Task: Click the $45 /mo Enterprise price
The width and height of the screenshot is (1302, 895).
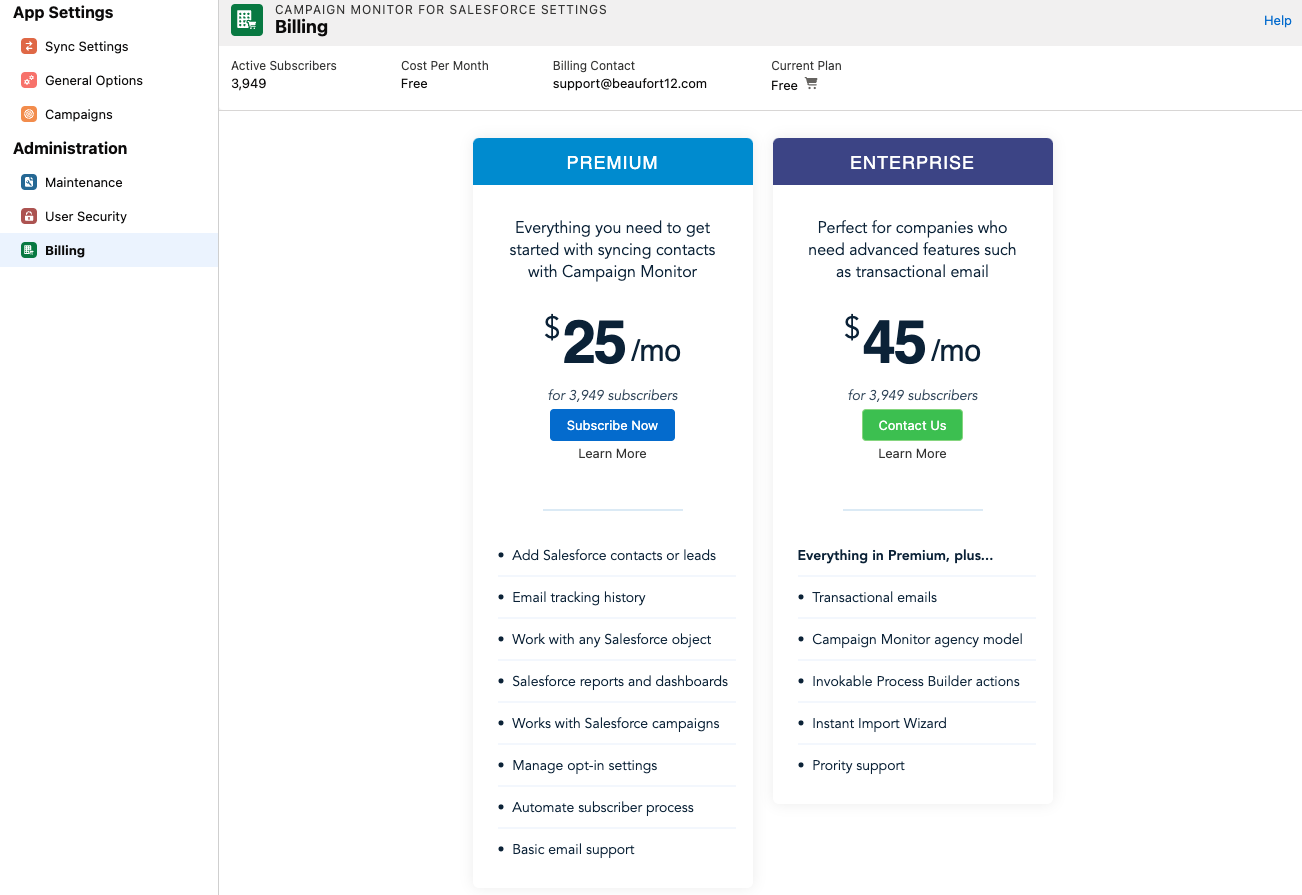Action: (912, 342)
